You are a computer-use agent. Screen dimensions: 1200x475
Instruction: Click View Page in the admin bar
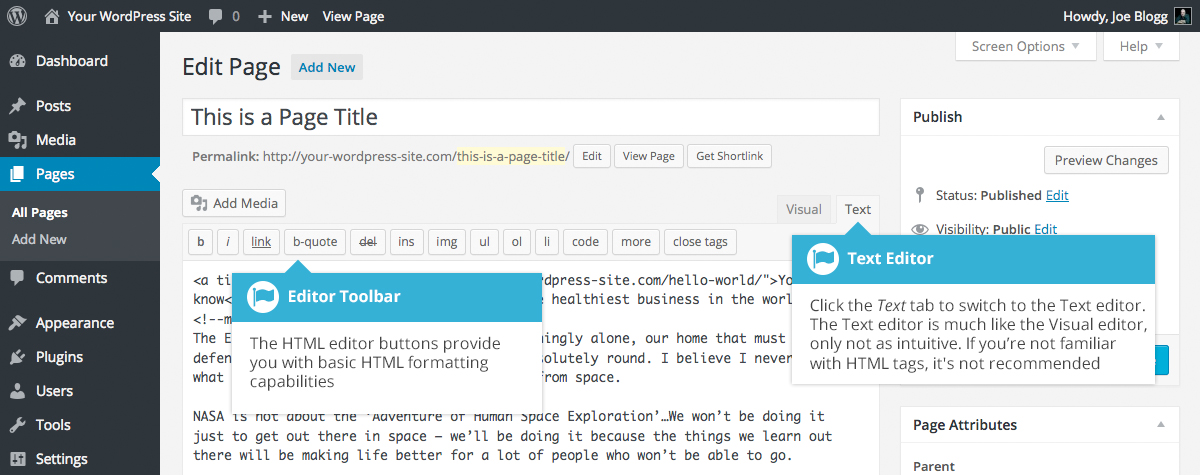click(x=353, y=16)
